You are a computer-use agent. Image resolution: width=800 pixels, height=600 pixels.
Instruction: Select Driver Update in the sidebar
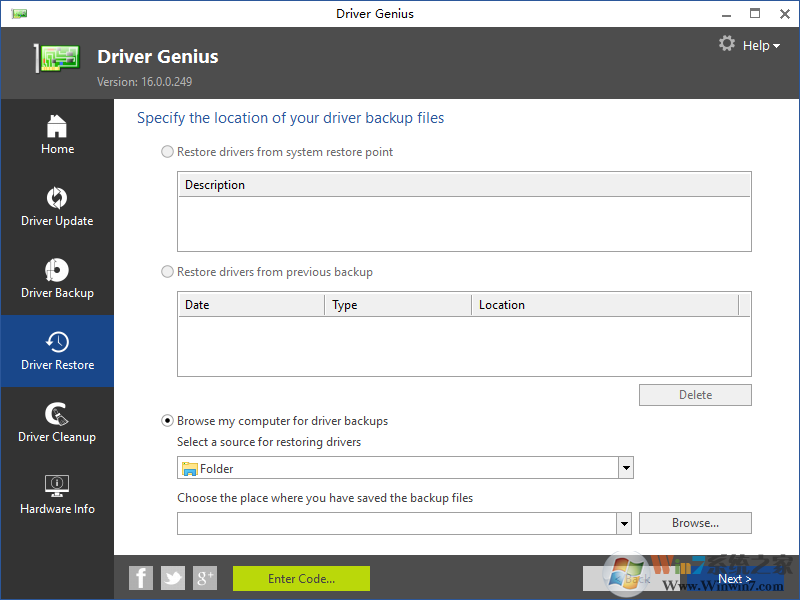[57, 207]
